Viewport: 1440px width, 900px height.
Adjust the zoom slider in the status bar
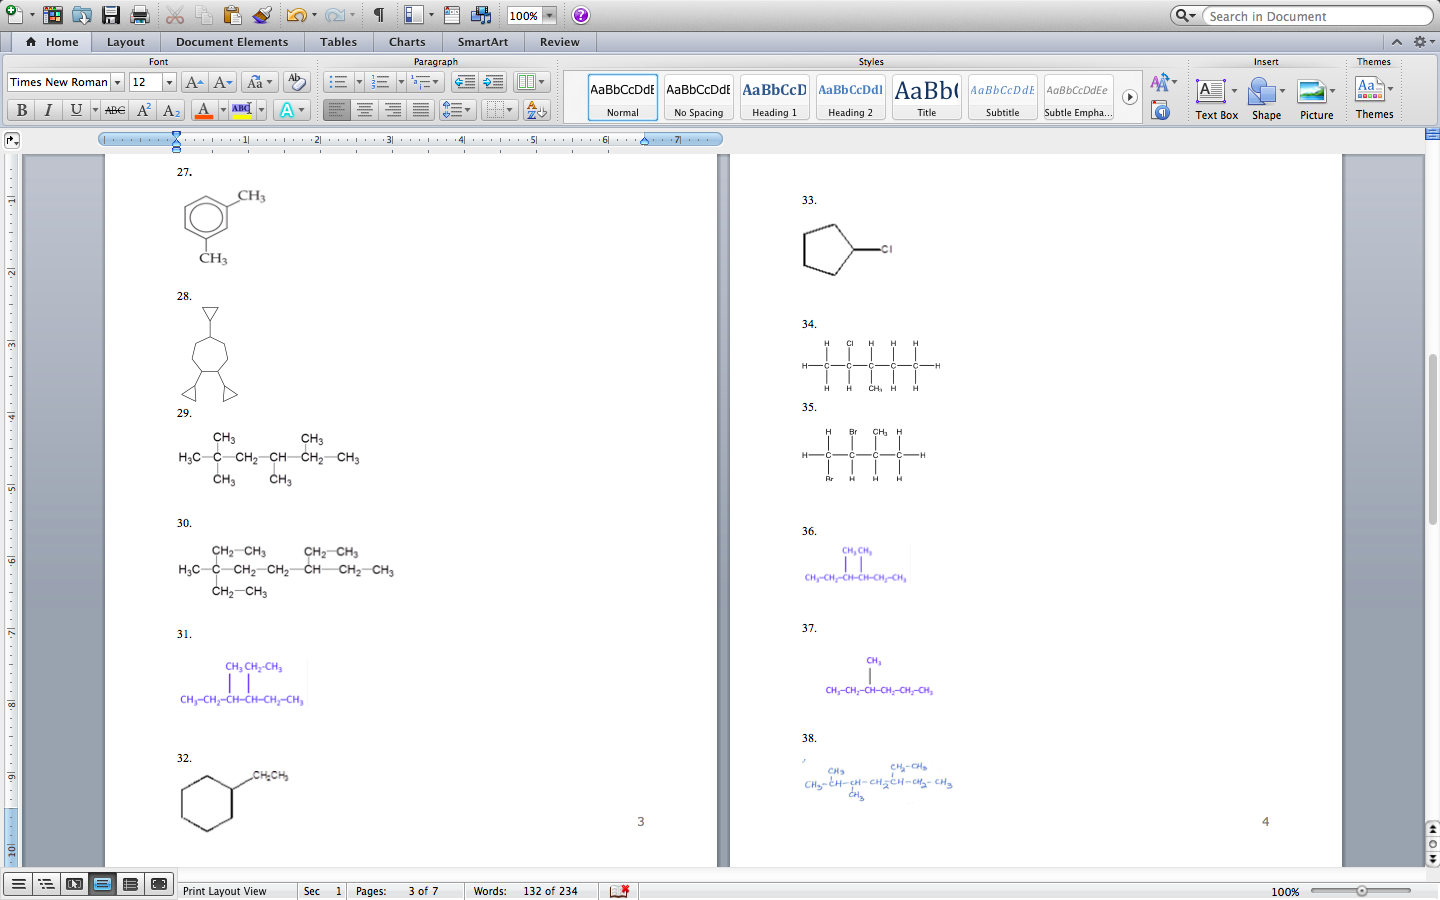pos(1362,891)
